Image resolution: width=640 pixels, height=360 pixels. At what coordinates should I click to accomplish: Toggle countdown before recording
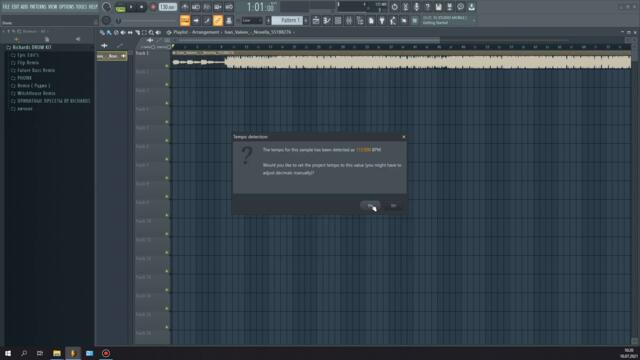[207, 7]
